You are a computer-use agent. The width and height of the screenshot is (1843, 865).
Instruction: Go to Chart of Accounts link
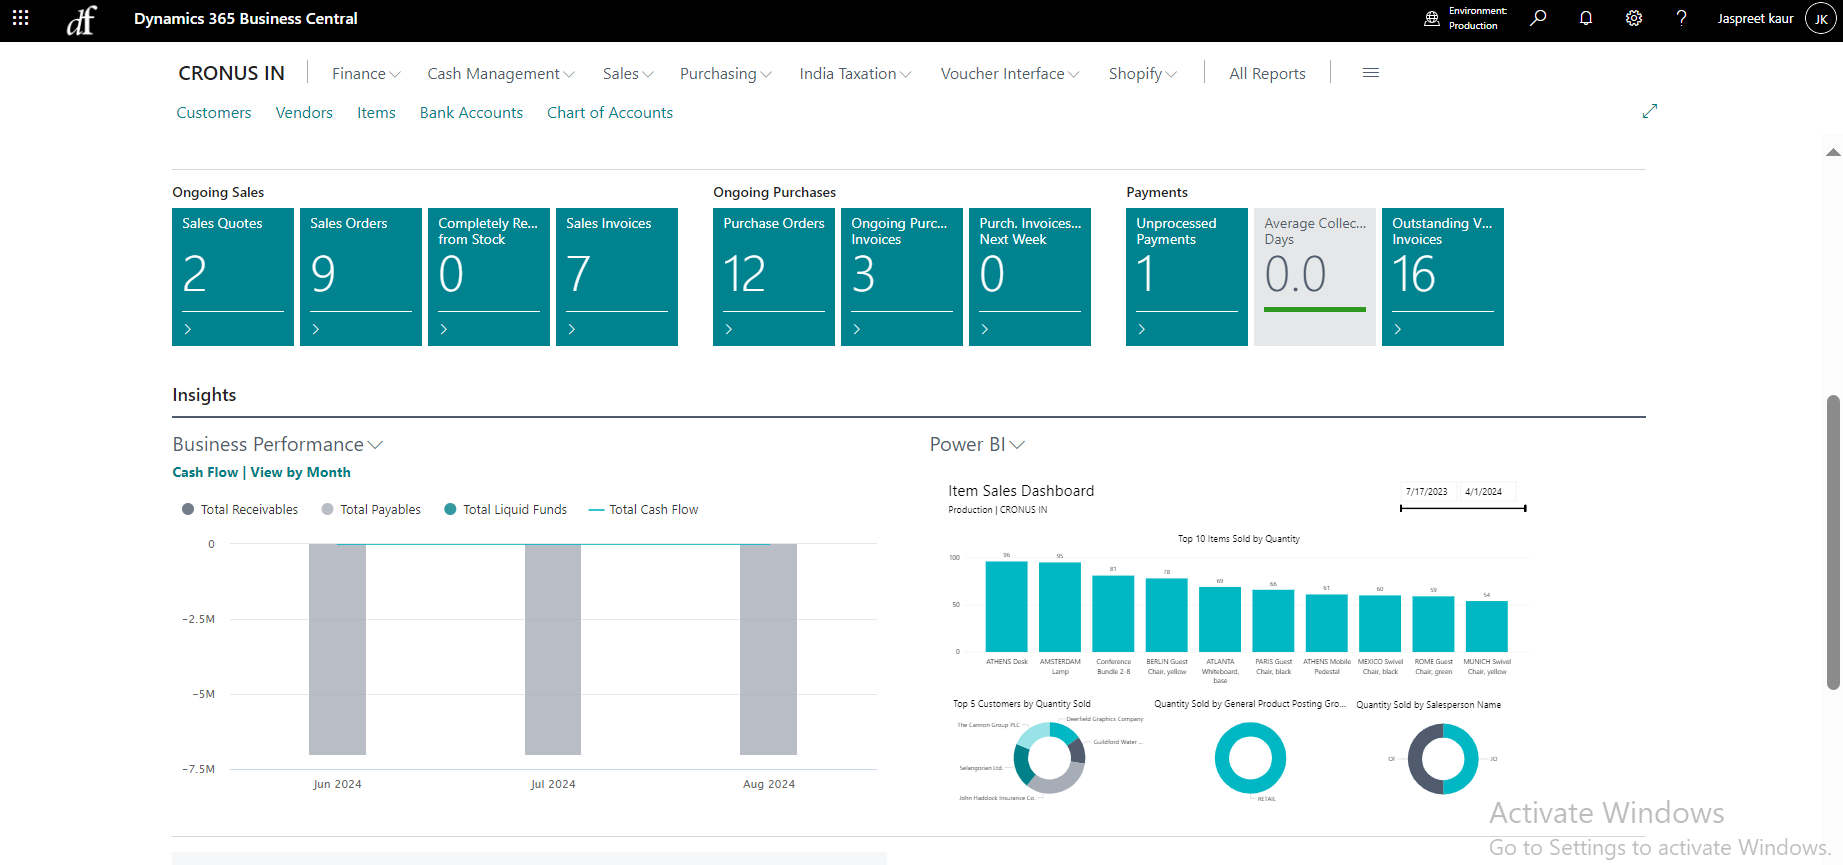tap(609, 113)
